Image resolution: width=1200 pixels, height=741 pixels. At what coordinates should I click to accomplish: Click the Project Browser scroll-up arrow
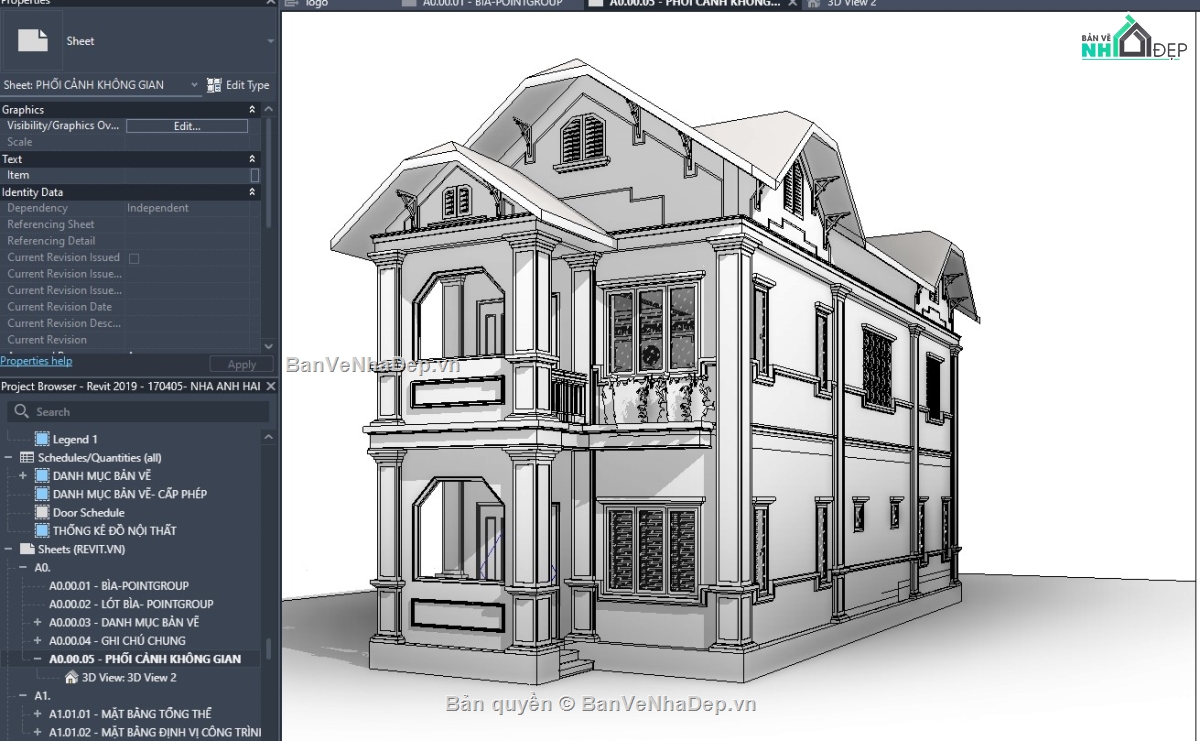point(268,437)
